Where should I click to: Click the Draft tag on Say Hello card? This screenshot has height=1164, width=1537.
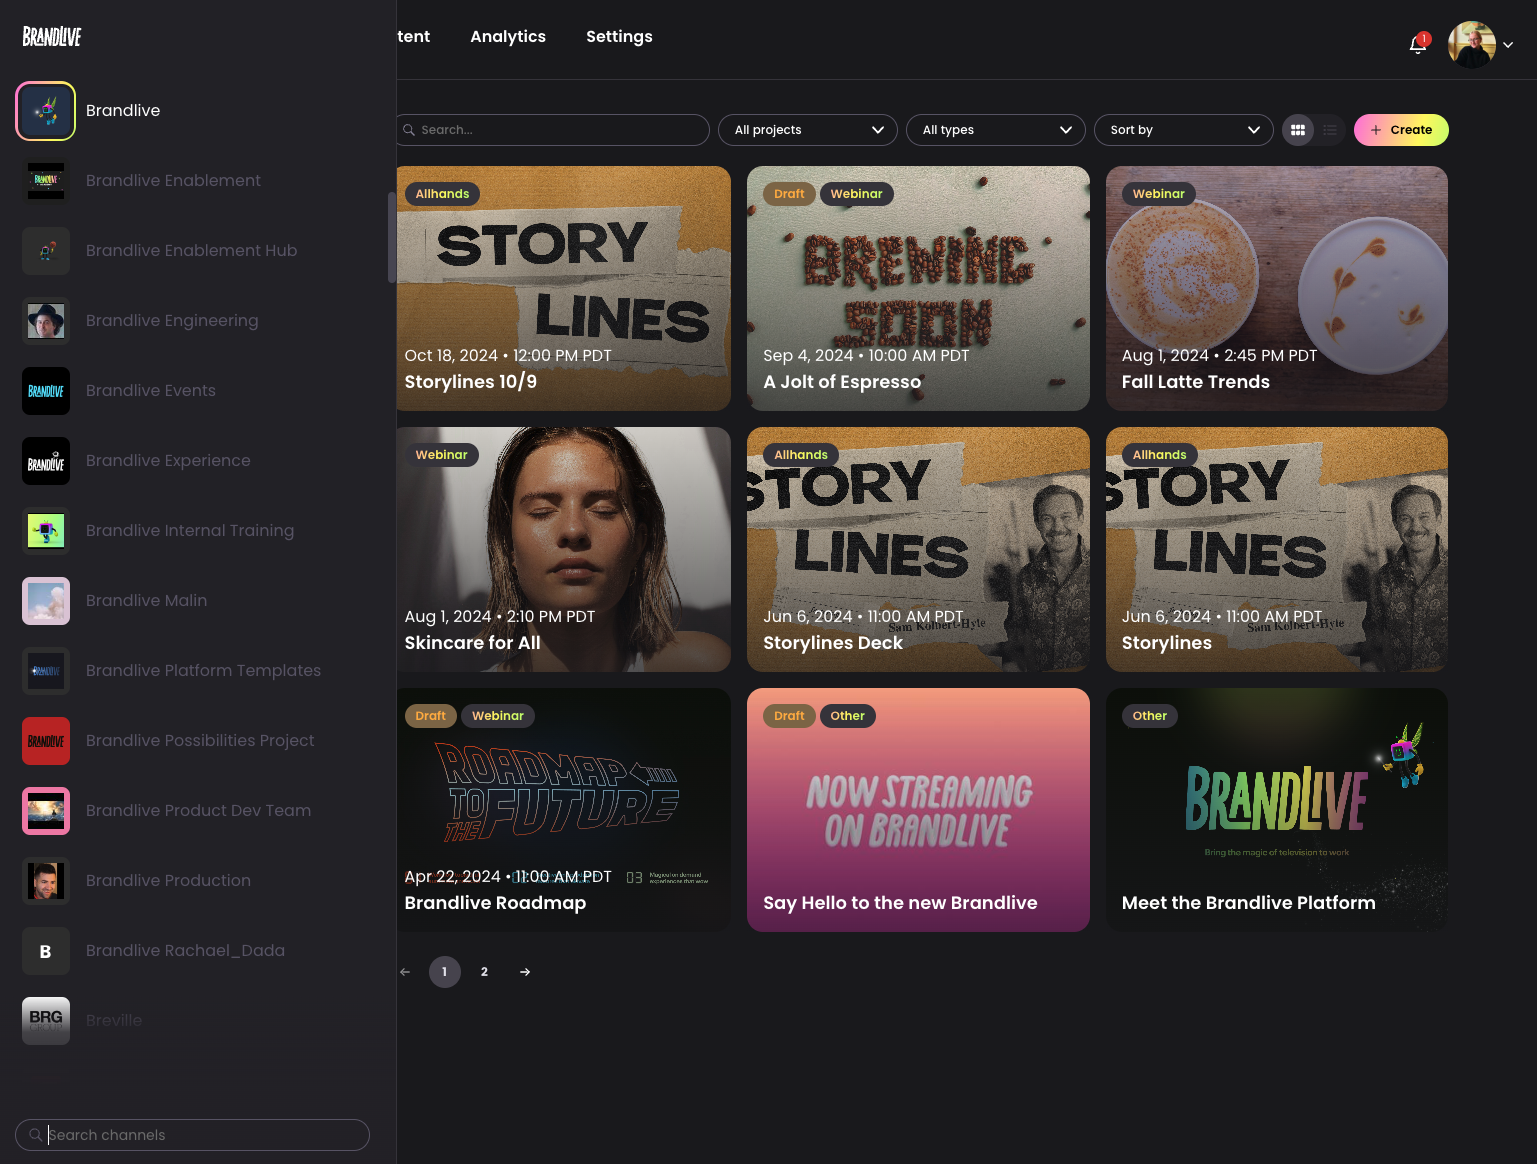[789, 716]
